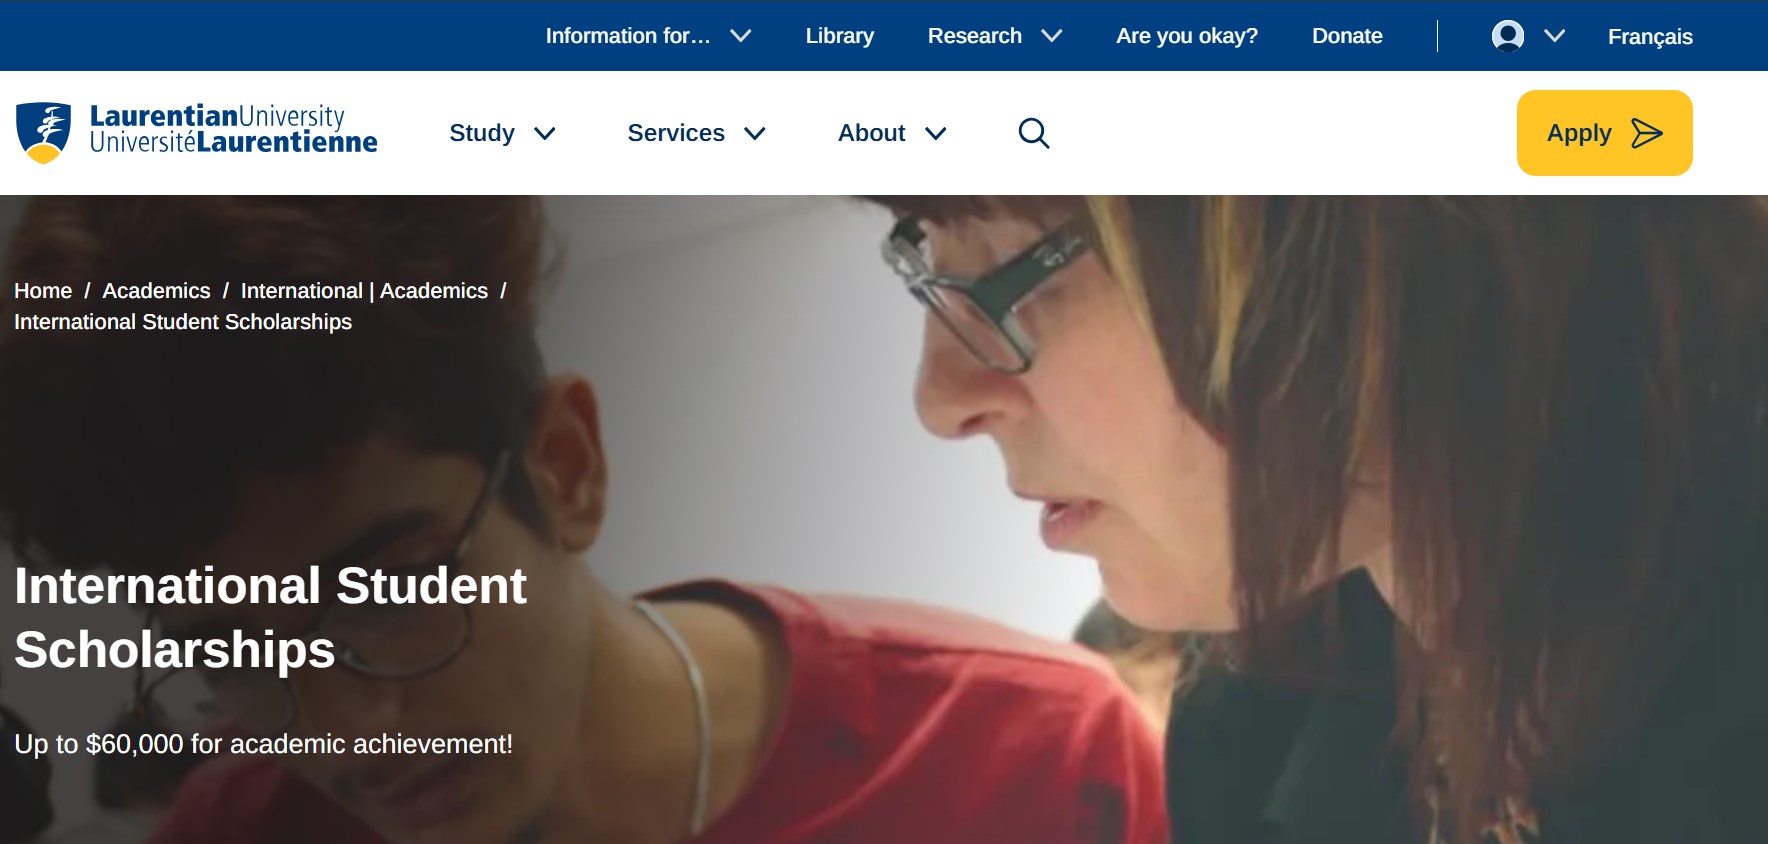This screenshot has width=1768, height=844.
Task: Expand the Research dropdown chevron
Action: 1051,36
